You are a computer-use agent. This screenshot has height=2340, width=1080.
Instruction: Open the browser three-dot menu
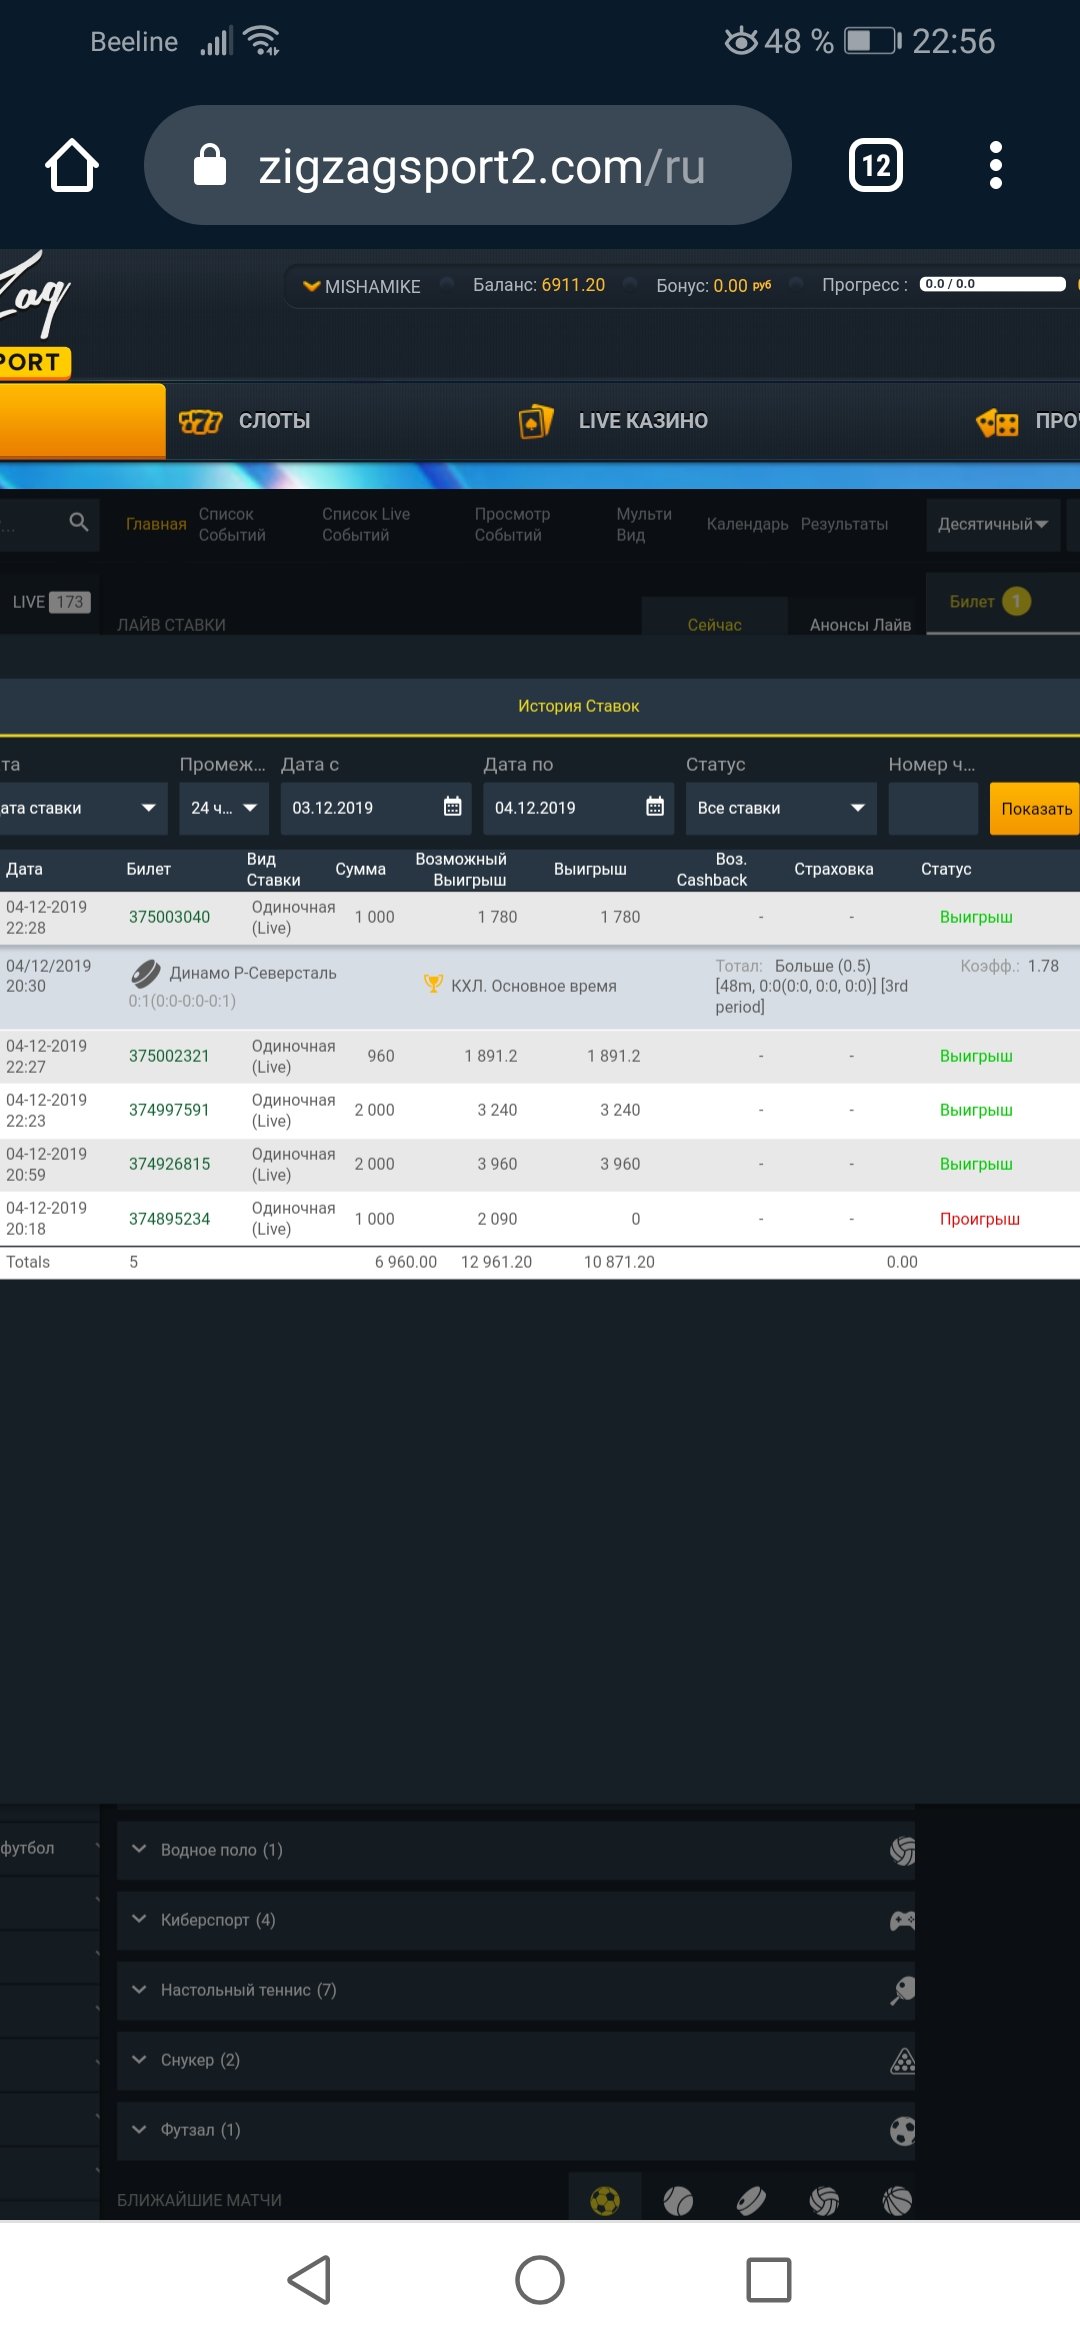(995, 165)
